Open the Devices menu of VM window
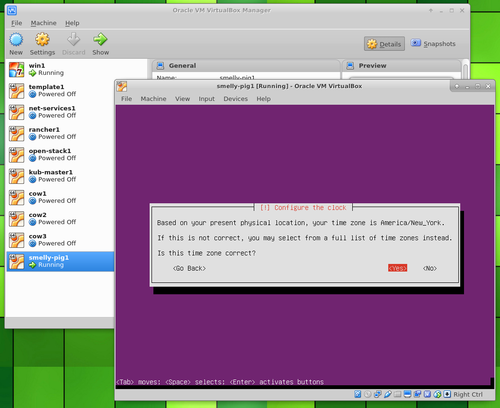 pos(236,99)
